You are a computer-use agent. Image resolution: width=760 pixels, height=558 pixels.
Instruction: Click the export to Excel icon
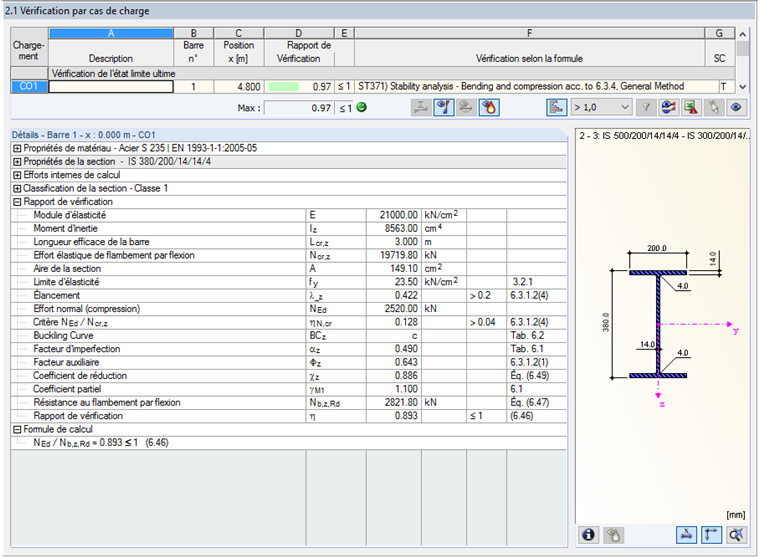coord(691,107)
